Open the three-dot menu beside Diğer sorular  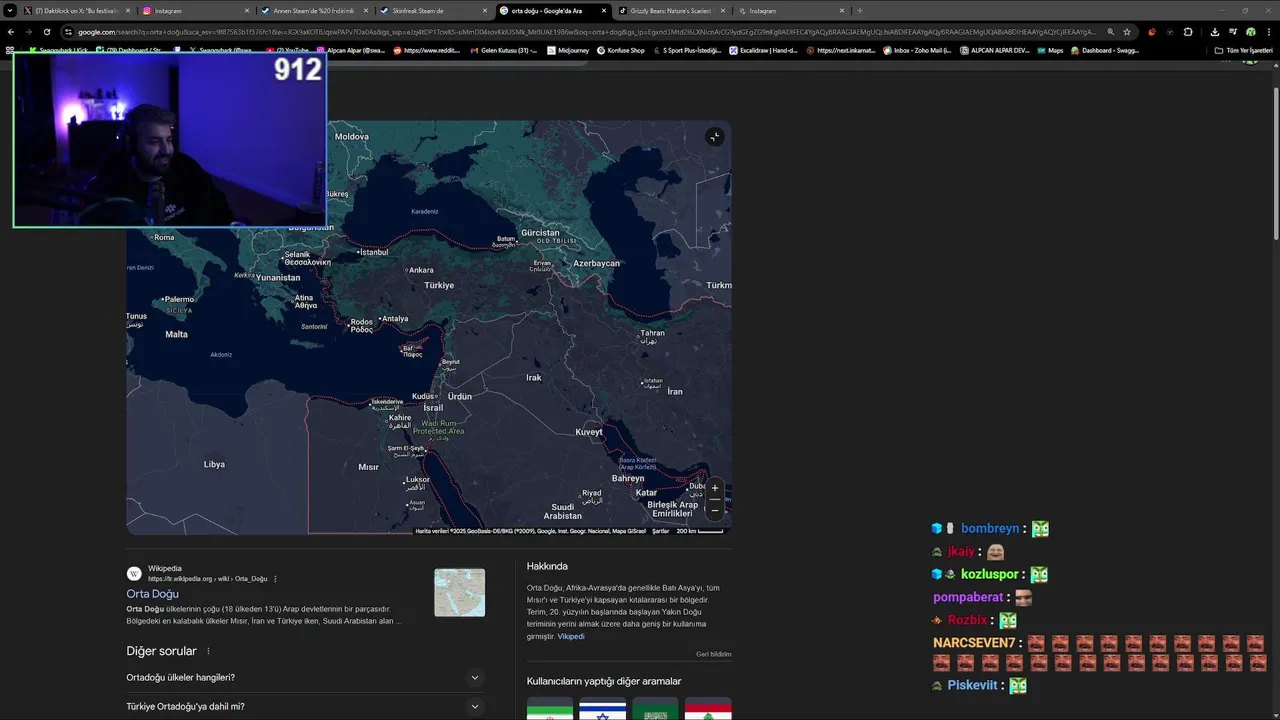(208, 651)
